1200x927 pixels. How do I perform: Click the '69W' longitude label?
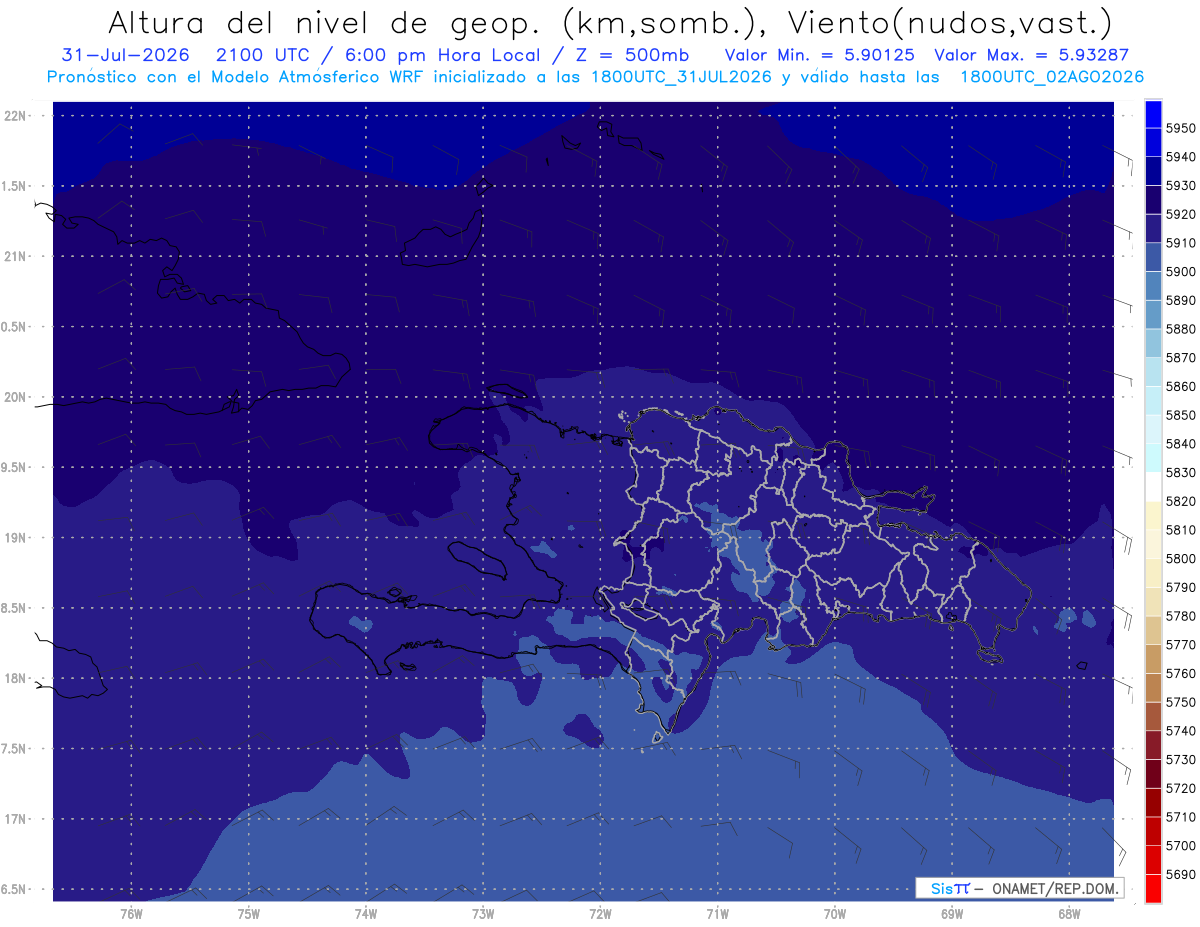(x=952, y=914)
